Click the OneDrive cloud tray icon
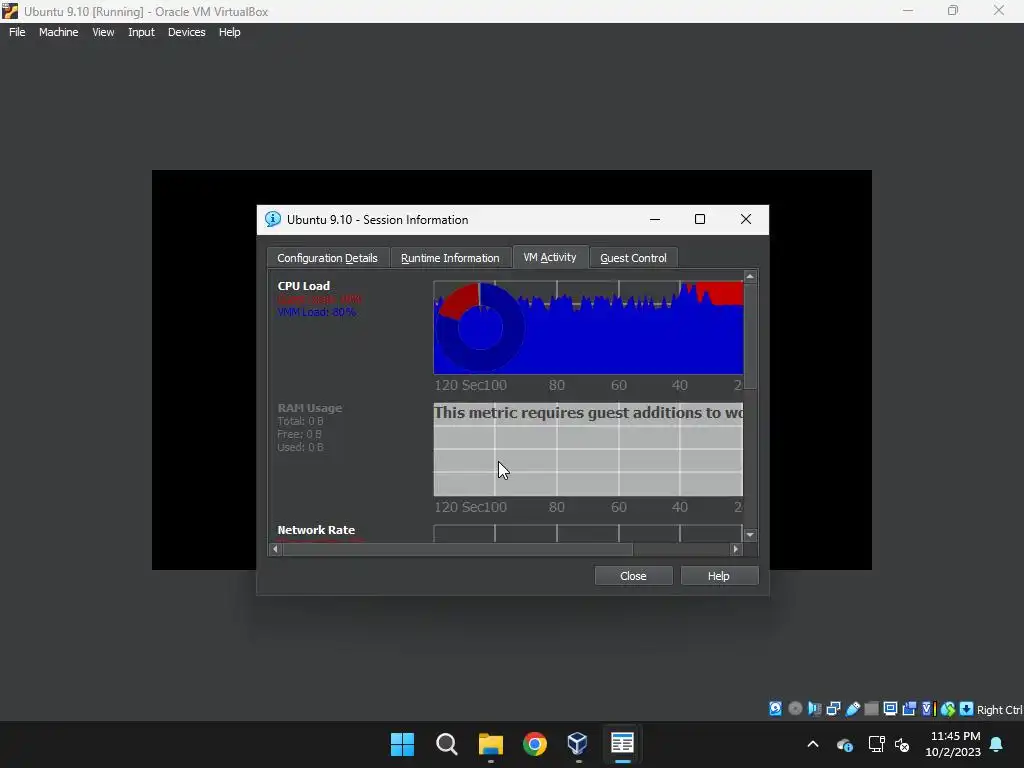The image size is (1024, 768). point(845,744)
